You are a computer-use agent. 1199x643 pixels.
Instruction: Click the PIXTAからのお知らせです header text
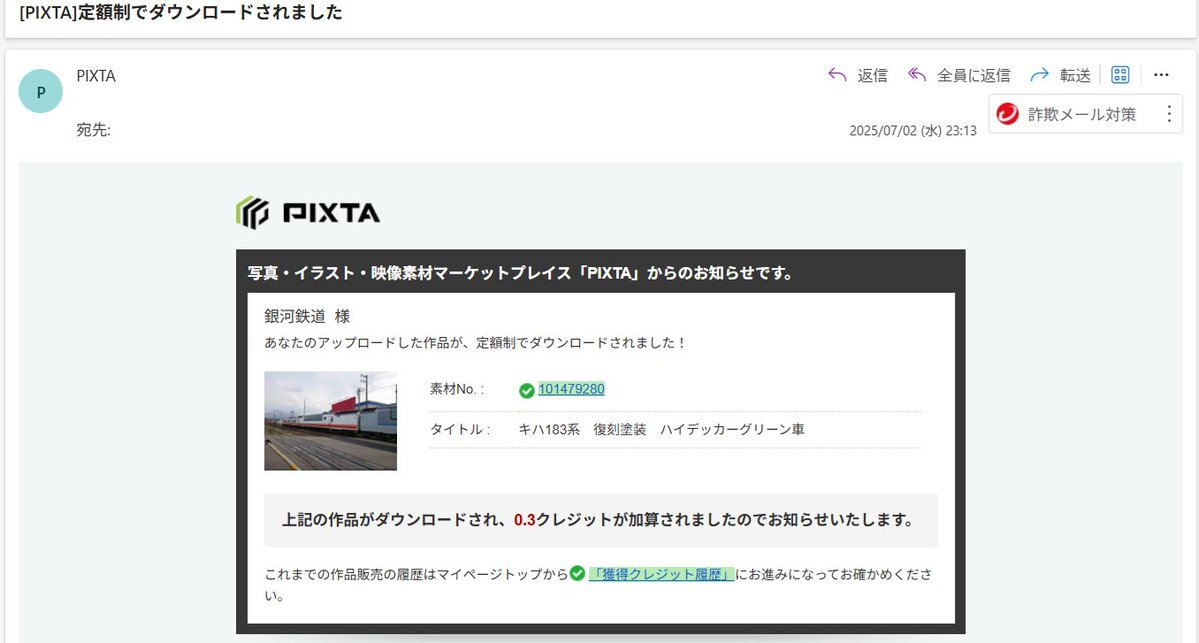(521, 273)
